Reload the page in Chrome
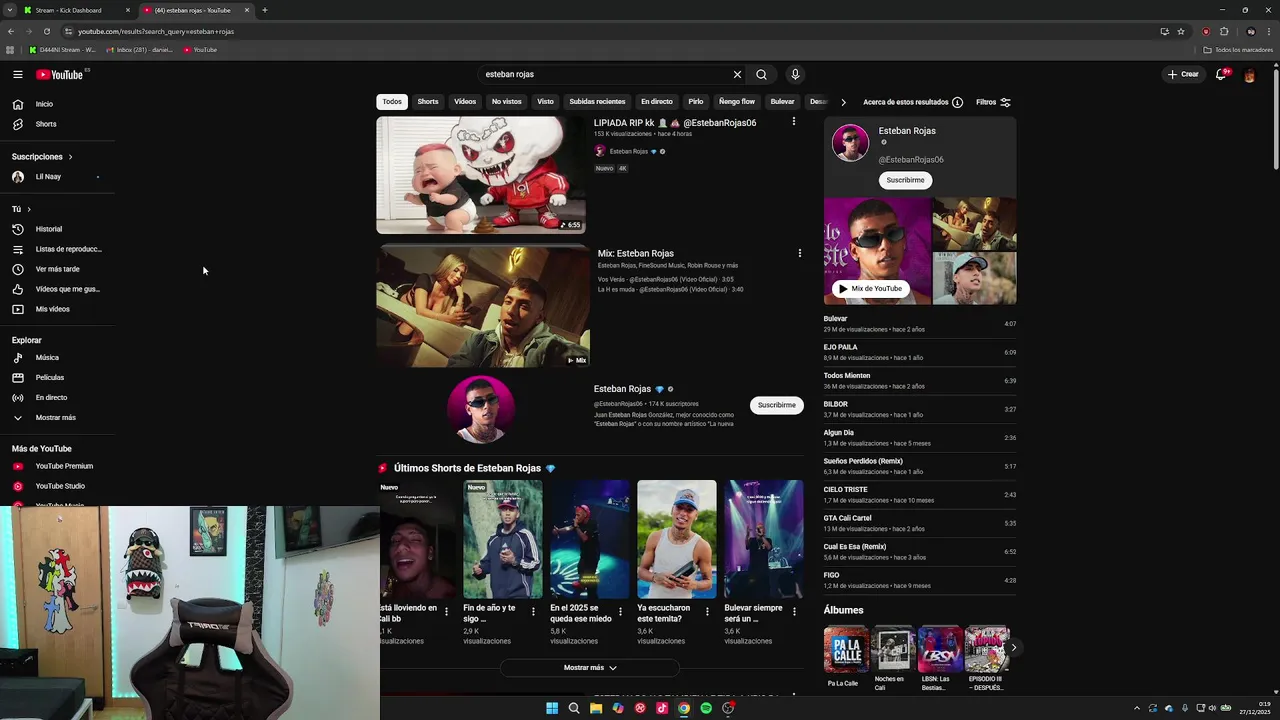This screenshot has width=1280, height=720. (46, 31)
